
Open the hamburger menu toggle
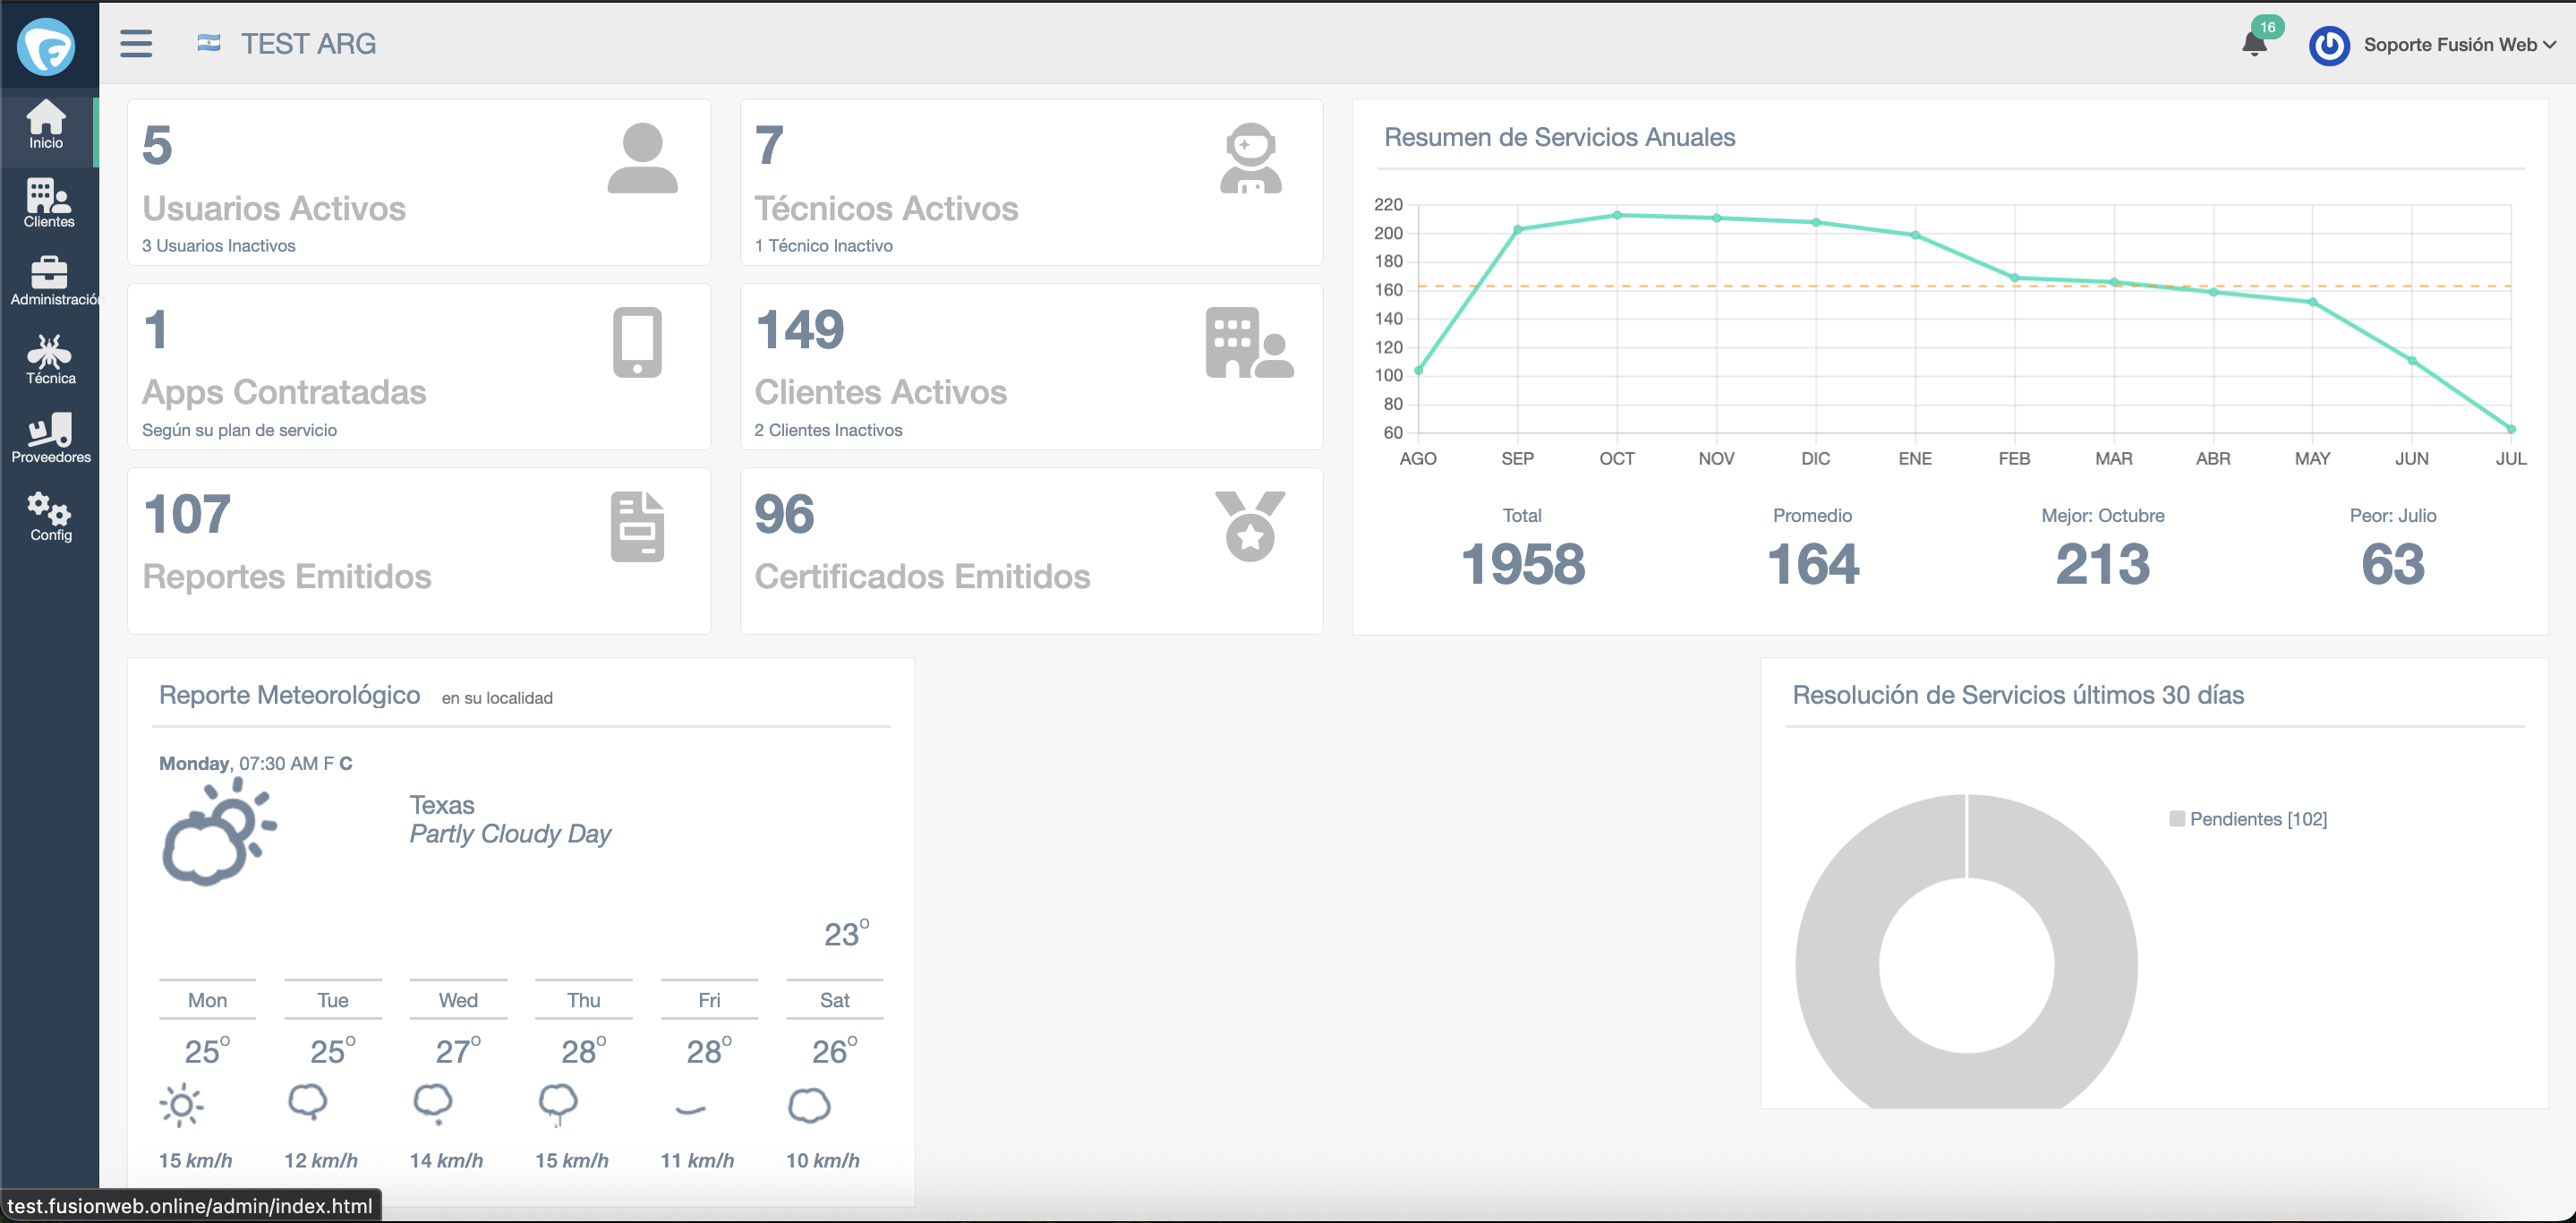[136, 44]
